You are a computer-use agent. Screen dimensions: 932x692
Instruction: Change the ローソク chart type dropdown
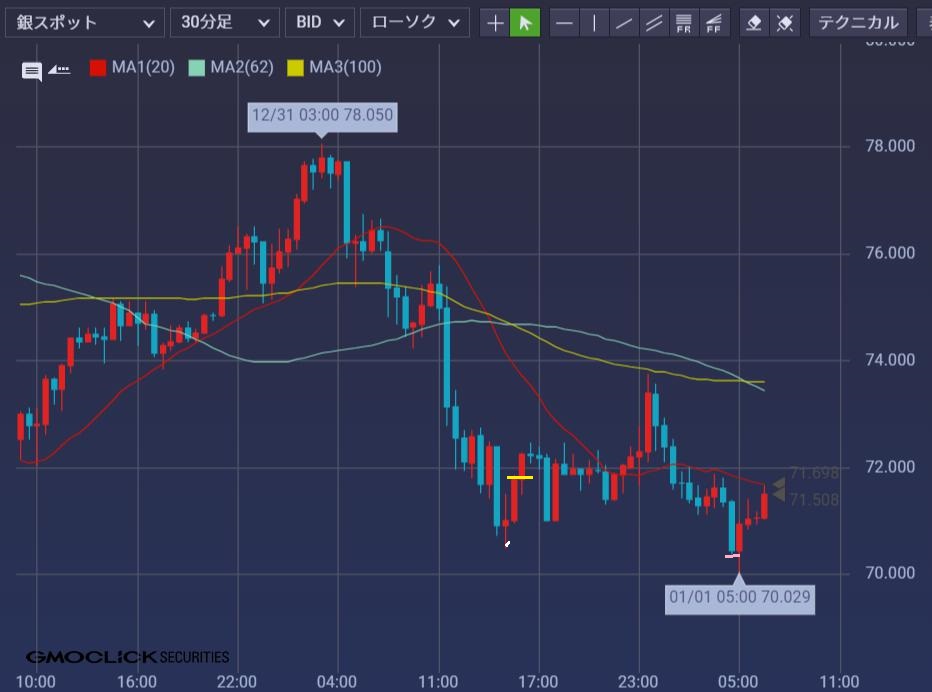414,23
